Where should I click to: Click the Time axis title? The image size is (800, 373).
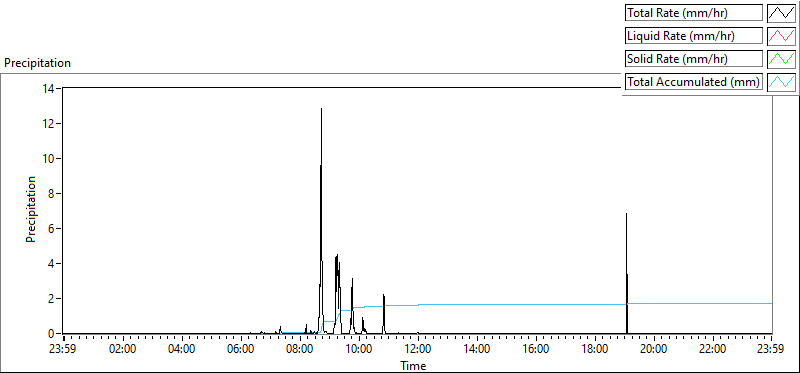[x=413, y=365]
